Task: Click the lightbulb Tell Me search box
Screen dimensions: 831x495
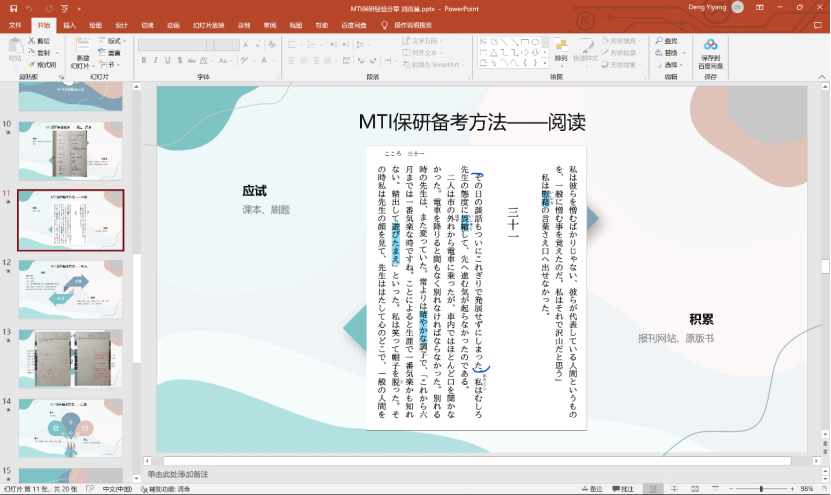Action: click(407, 25)
